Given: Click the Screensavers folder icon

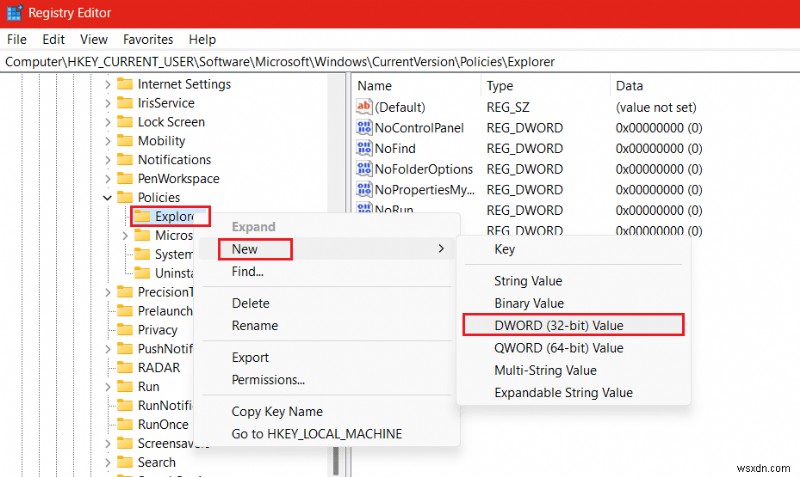Looking at the screenshot, I should (125, 443).
